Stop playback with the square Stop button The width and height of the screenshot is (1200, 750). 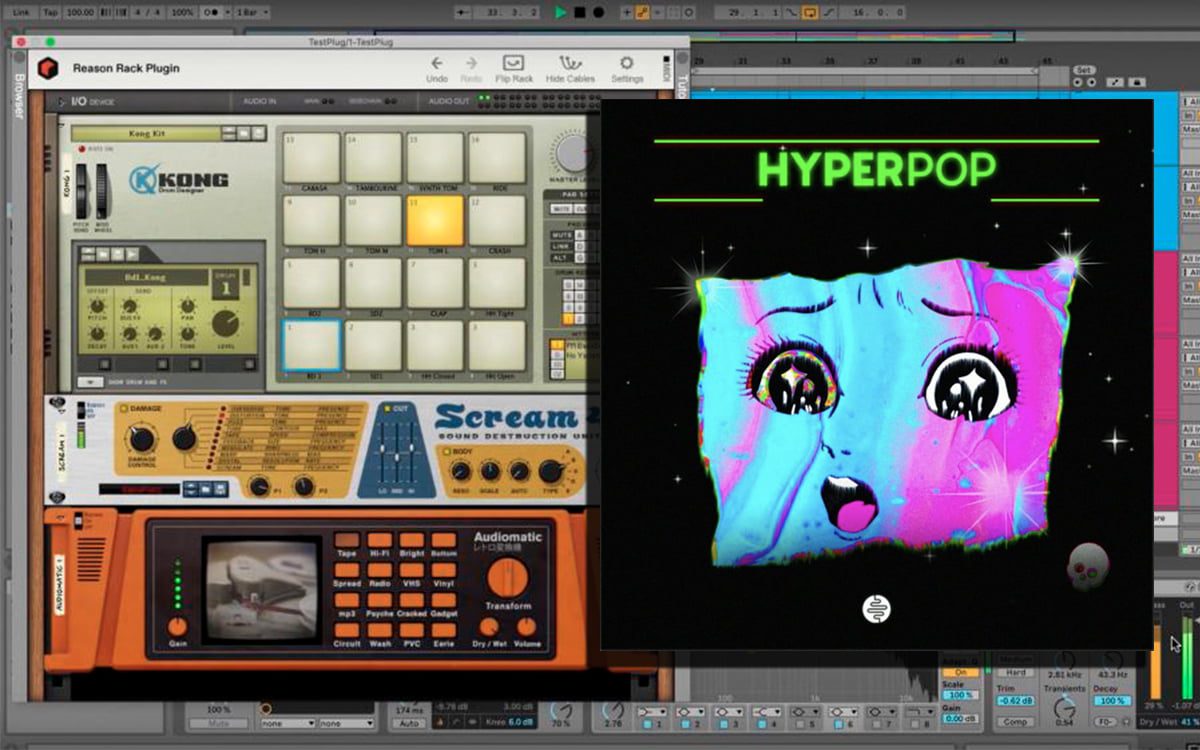tap(580, 12)
